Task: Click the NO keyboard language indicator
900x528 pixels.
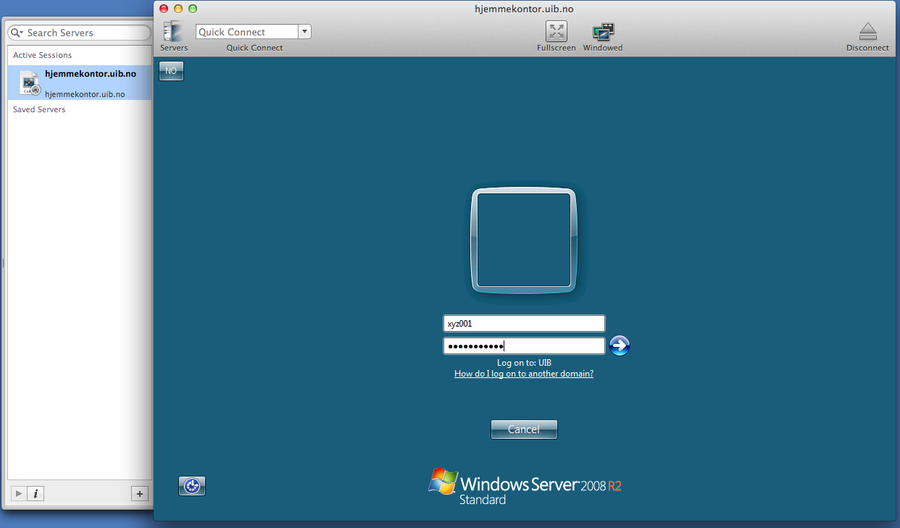Action: click(x=171, y=71)
